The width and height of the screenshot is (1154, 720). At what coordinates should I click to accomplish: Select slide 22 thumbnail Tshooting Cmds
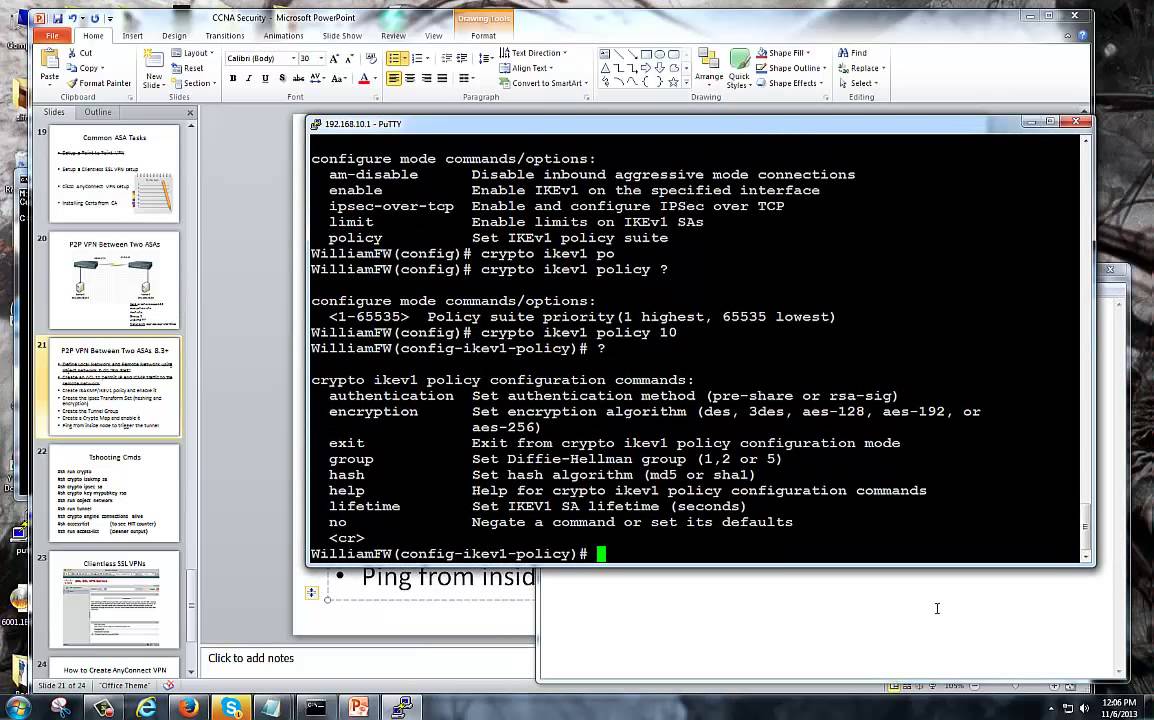114,493
